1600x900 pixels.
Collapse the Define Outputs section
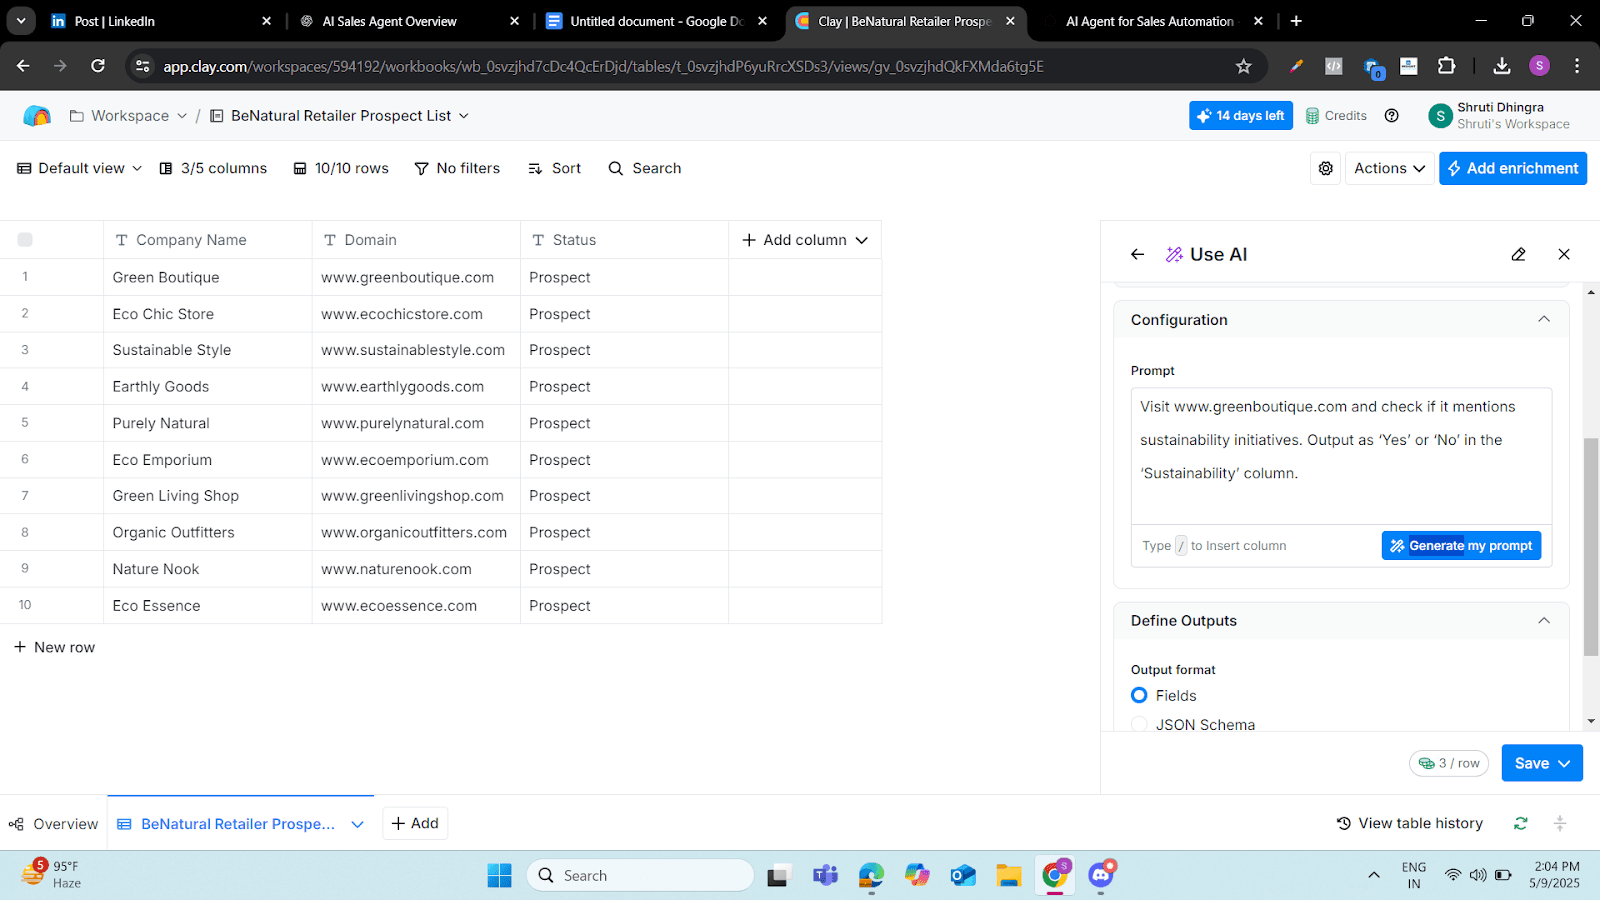coord(1544,621)
